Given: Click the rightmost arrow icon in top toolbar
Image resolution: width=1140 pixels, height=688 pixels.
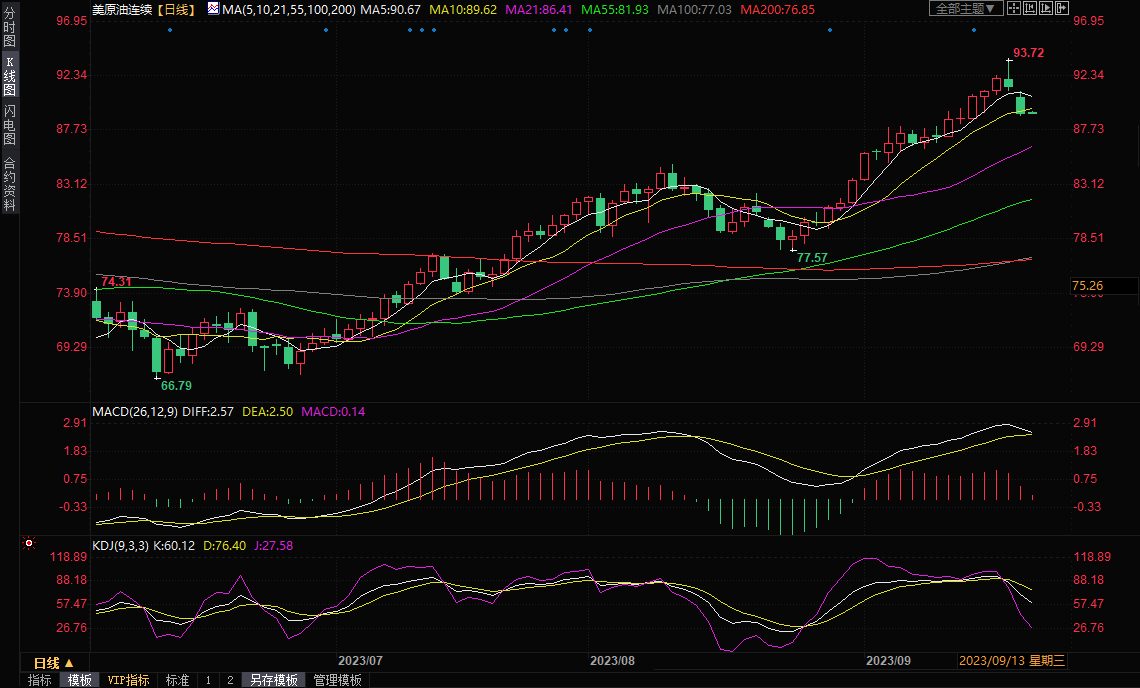Looking at the screenshot, I should point(1063,8).
